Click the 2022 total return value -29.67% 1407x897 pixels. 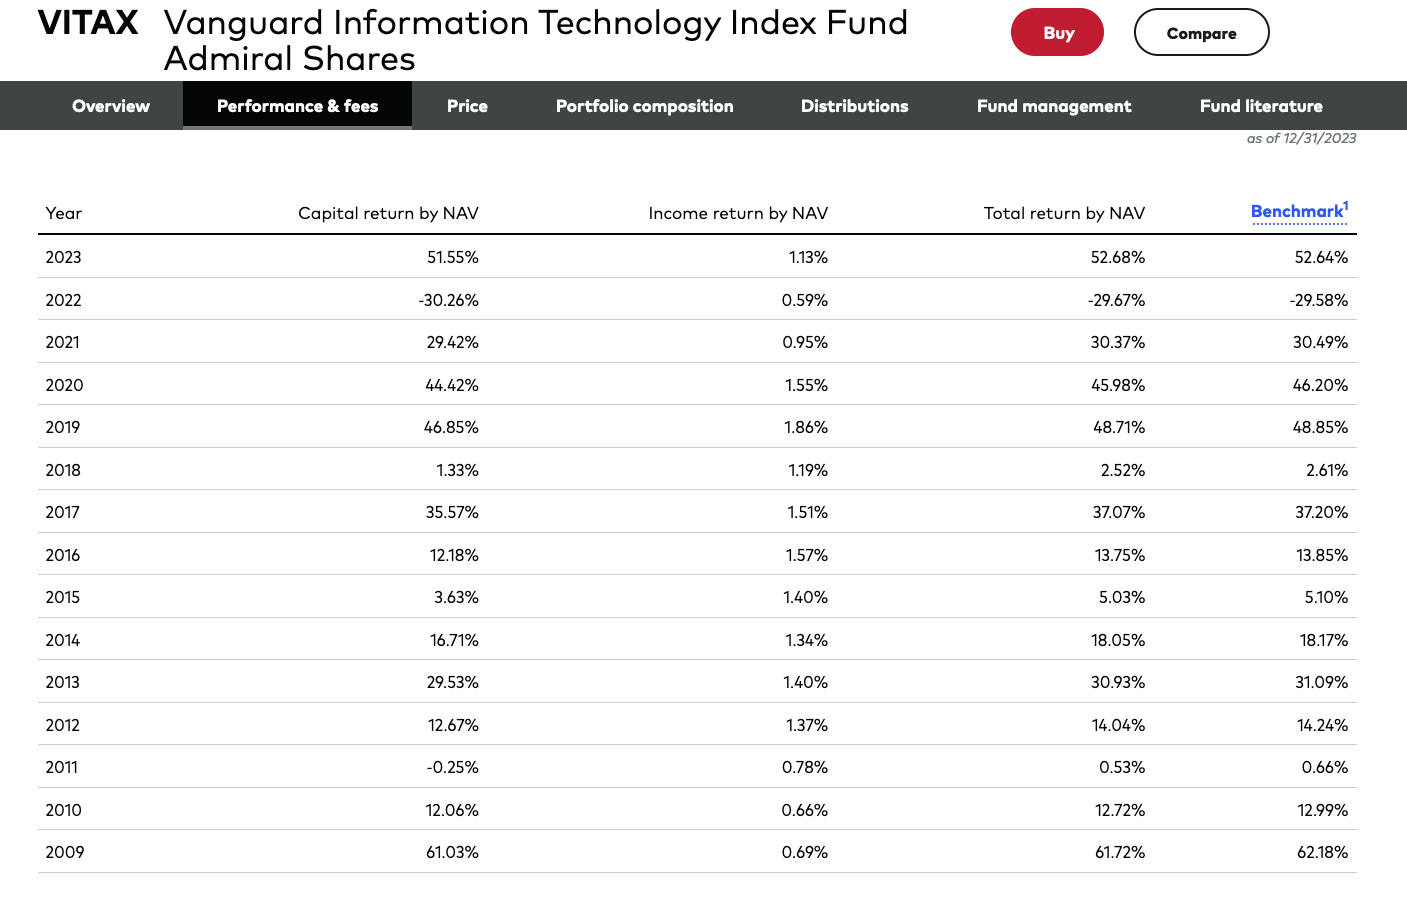click(x=1117, y=300)
